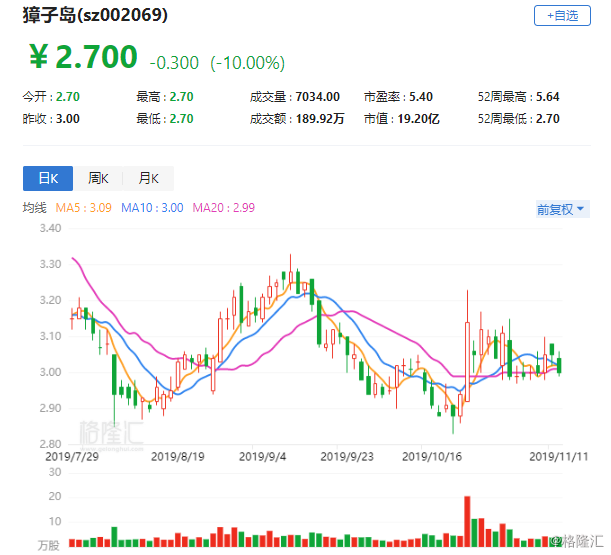Click the MA10 : 3.00 indicator label
This screenshot has height=555, width=611.
tap(152, 208)
